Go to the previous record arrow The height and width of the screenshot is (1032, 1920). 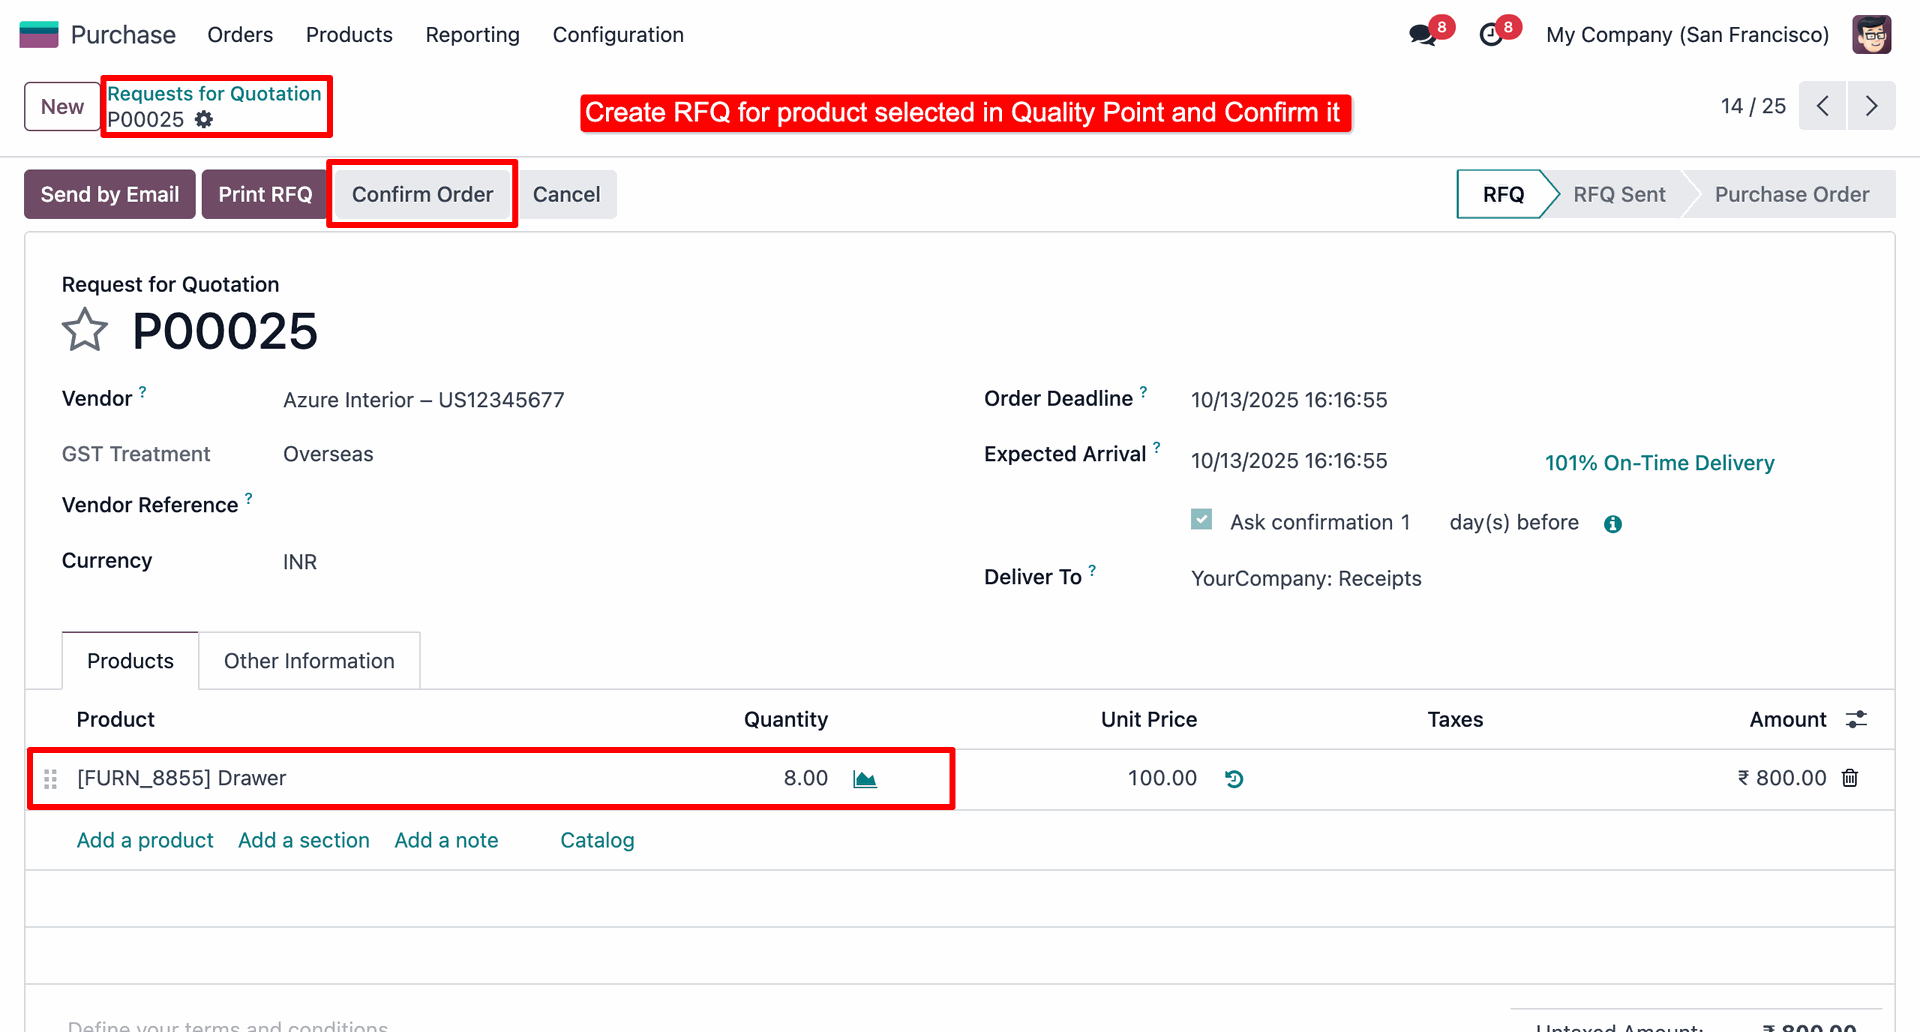pyautogui.click(x=1823, y=106)
